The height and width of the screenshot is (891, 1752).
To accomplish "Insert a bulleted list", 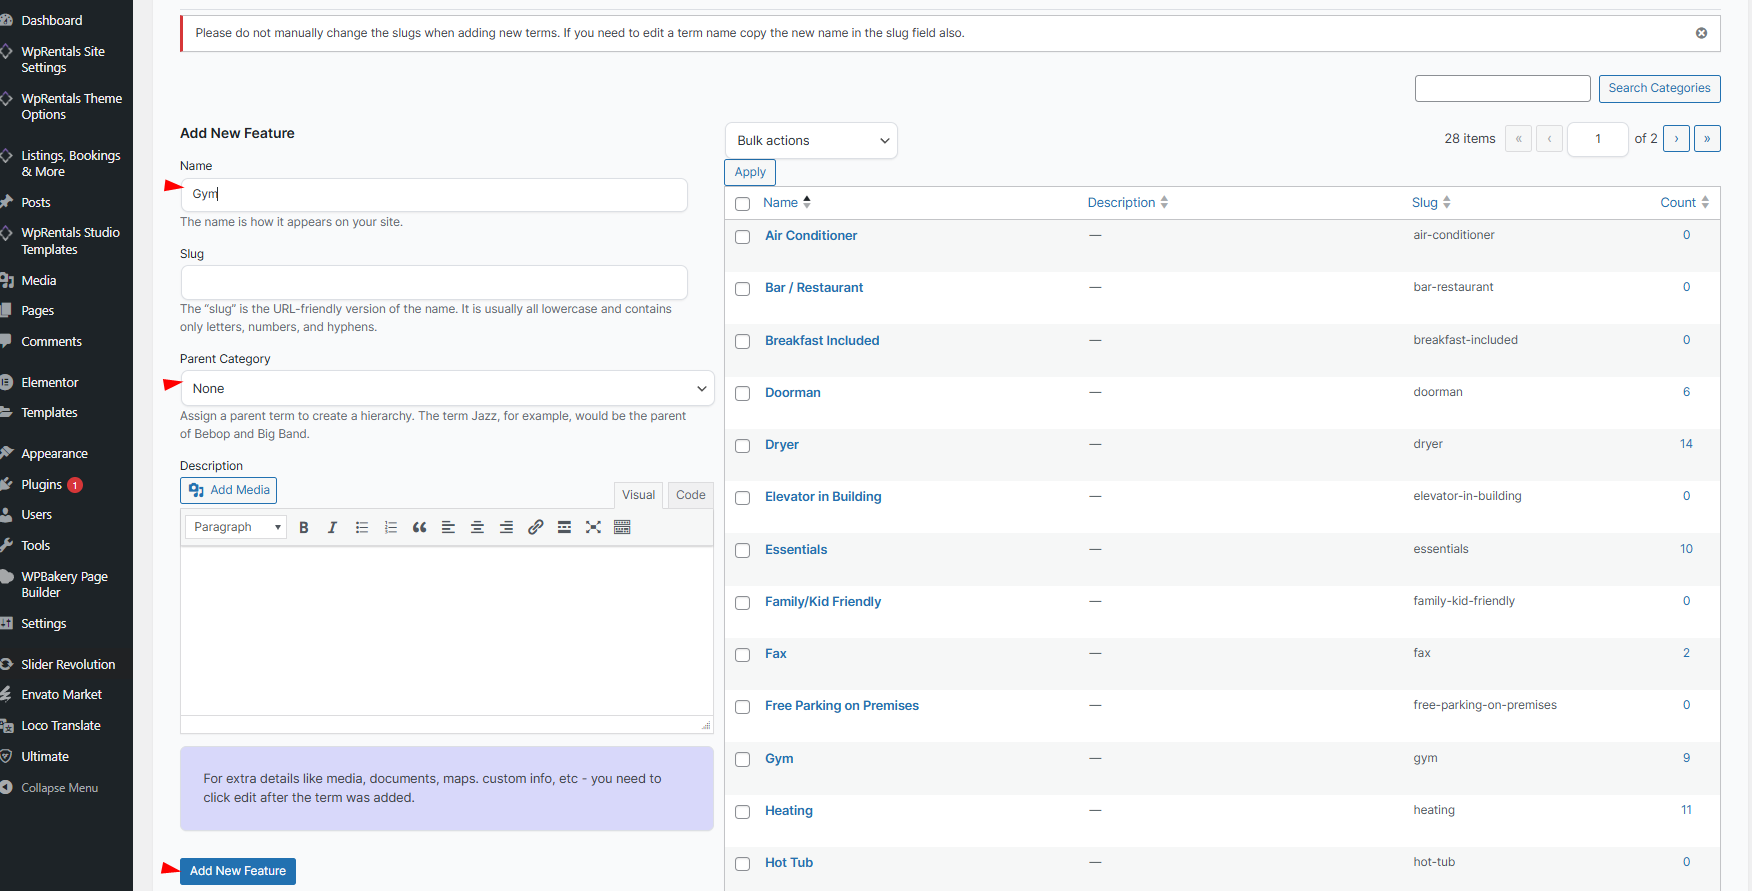I will (x=362, y=528).
